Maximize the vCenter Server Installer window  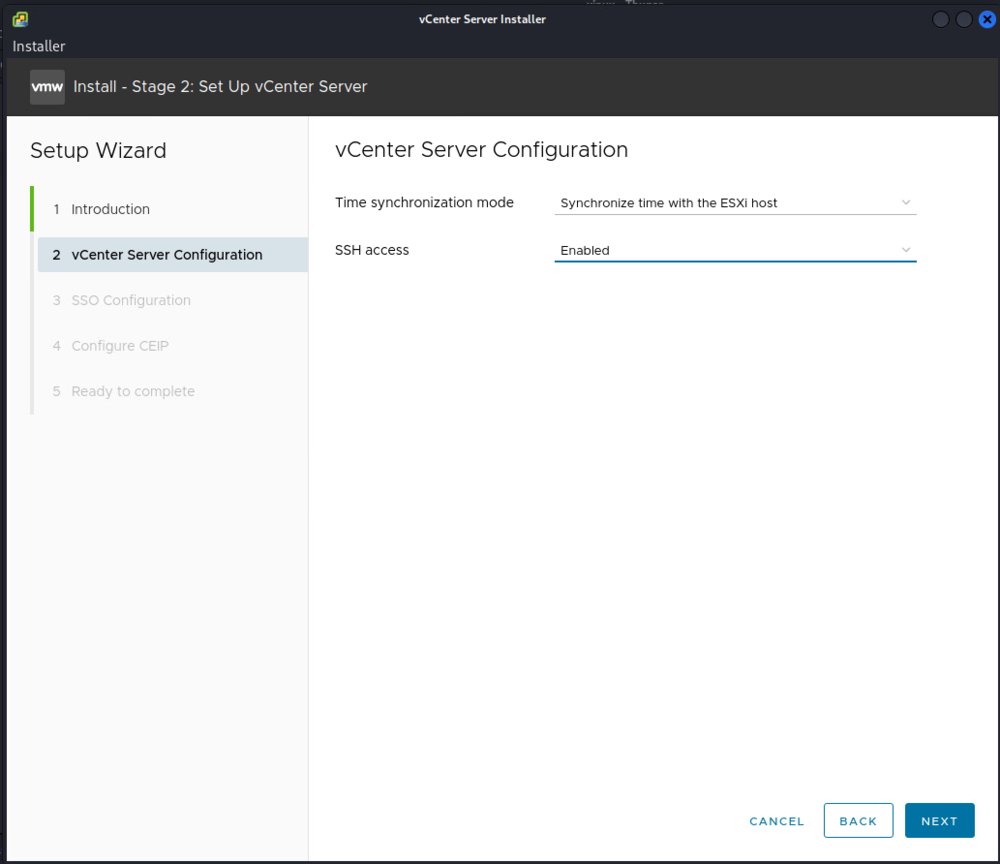964,19
